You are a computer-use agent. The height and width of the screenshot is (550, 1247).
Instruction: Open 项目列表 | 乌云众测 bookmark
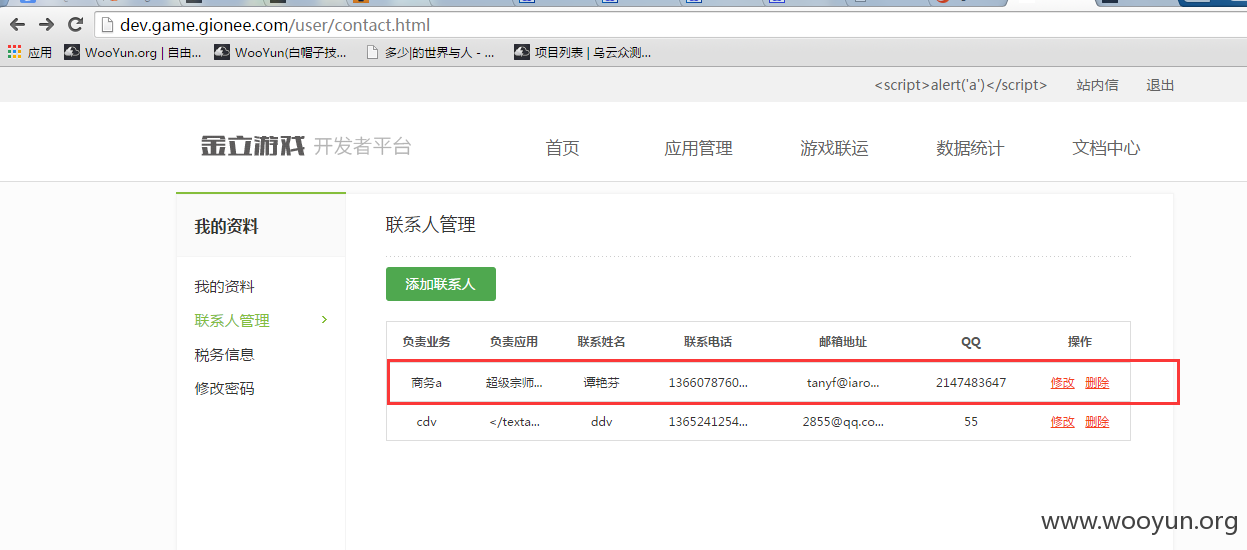coord(583,53)
